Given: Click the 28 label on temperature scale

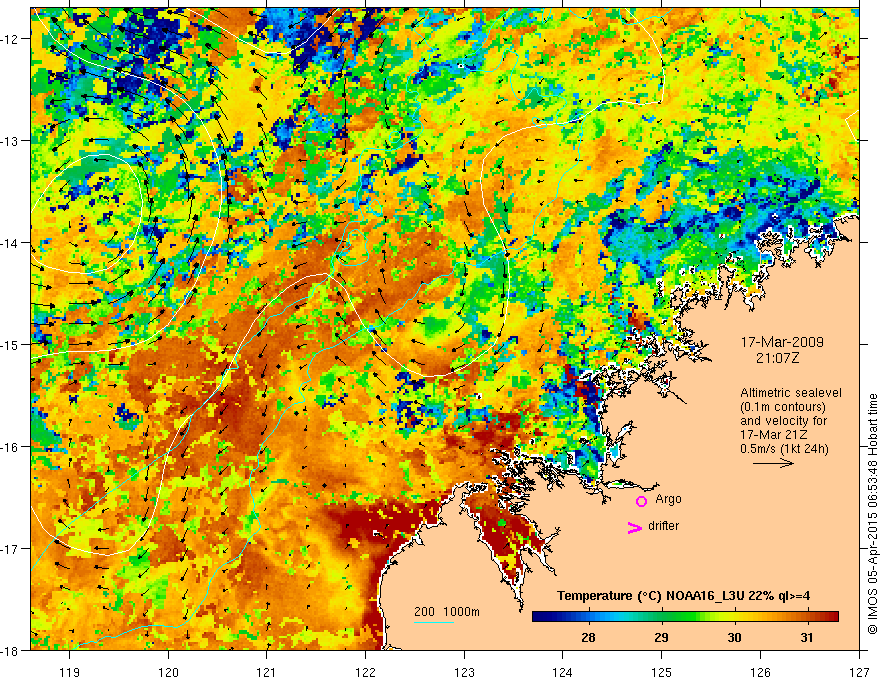Looking at the screenshot, I should point(588,637).
